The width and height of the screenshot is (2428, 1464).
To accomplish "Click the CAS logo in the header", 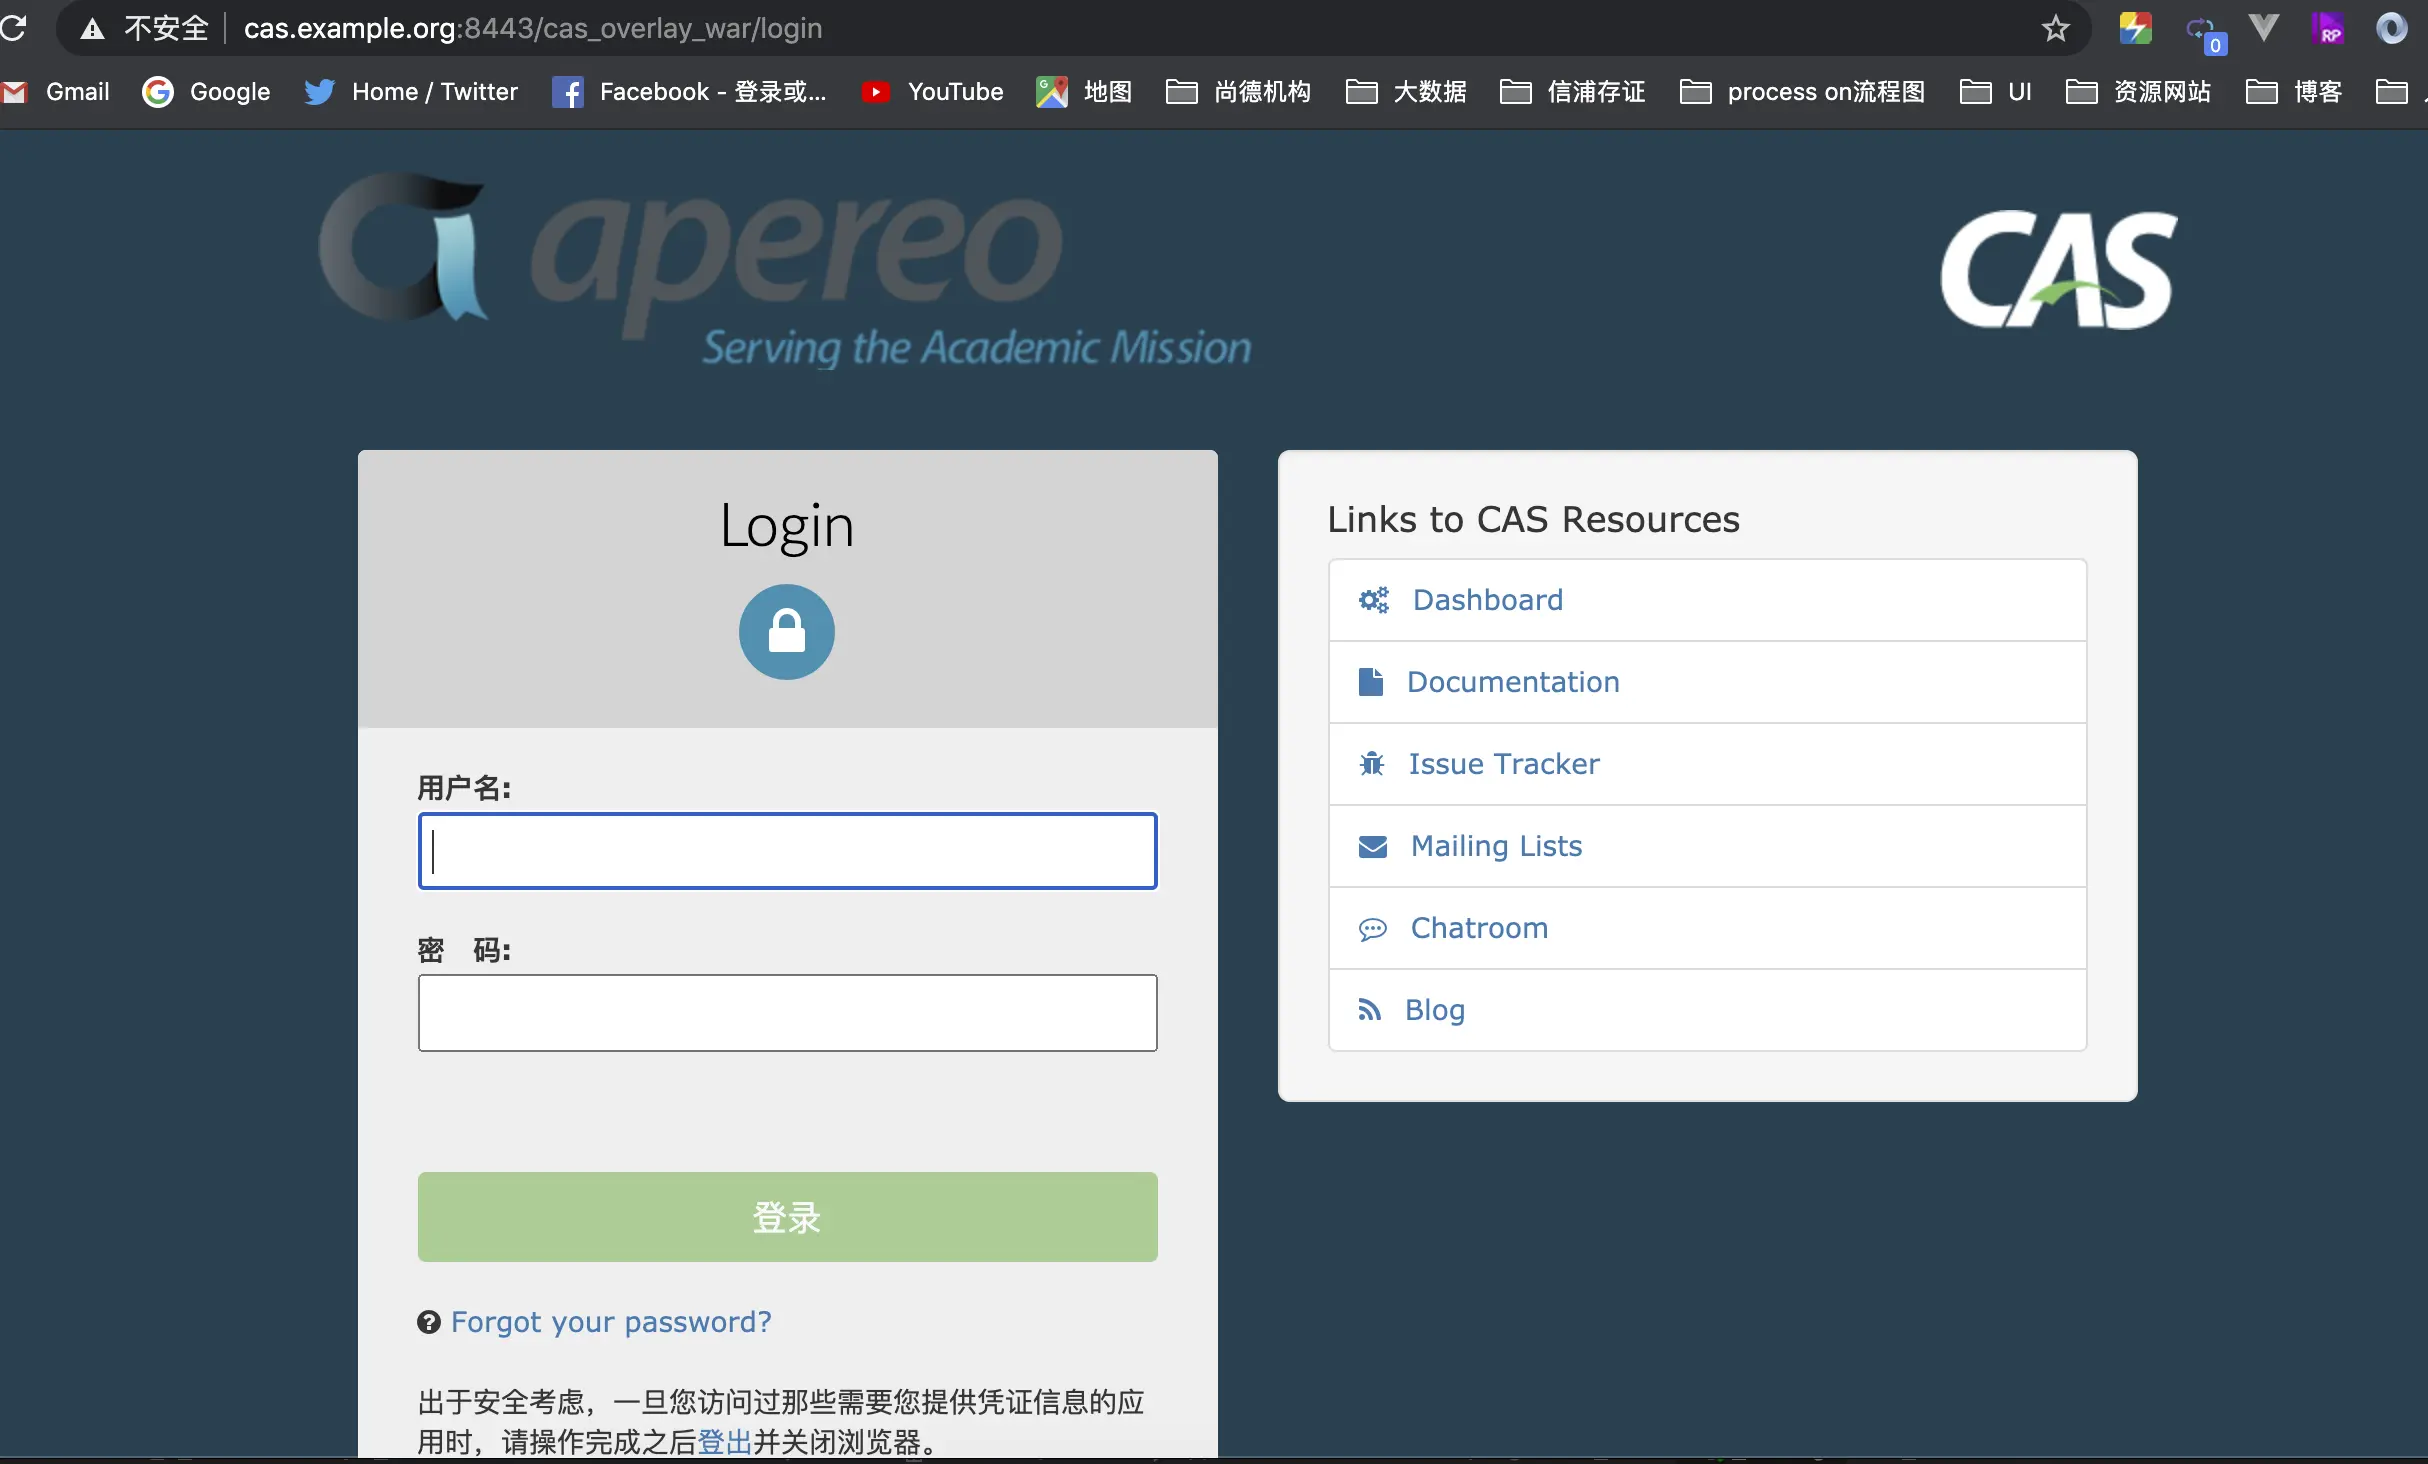I will tap(2059, 270).
